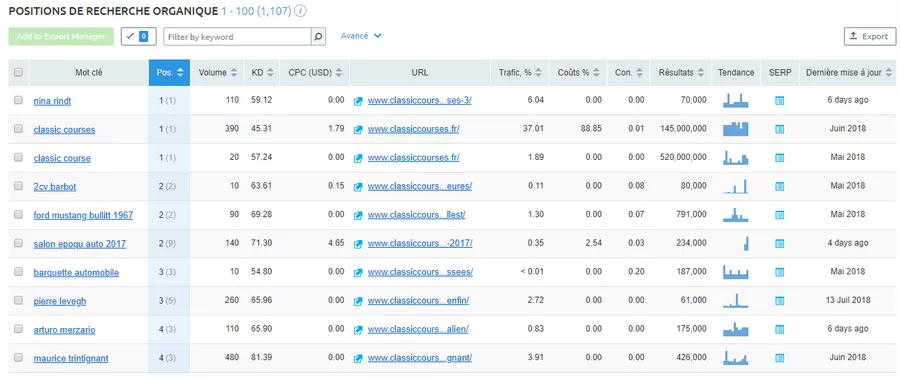The image size is (900, 377).
Task: Check the salon epoqu auto 2017 checkbox
Action: [x=18, y=243]
